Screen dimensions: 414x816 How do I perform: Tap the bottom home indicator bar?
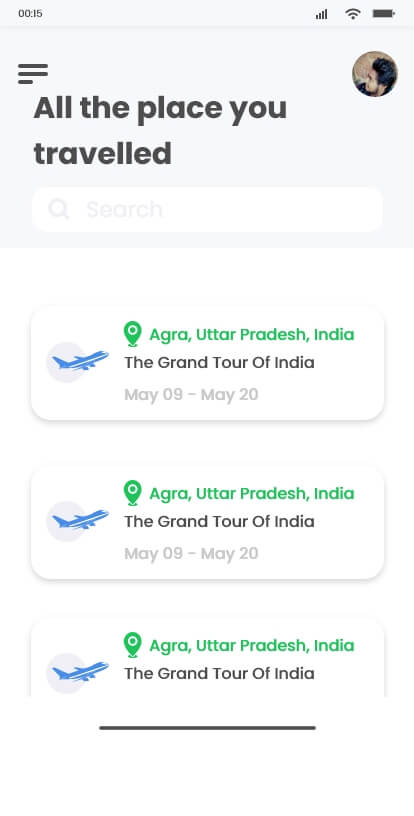tap(208, 728)
